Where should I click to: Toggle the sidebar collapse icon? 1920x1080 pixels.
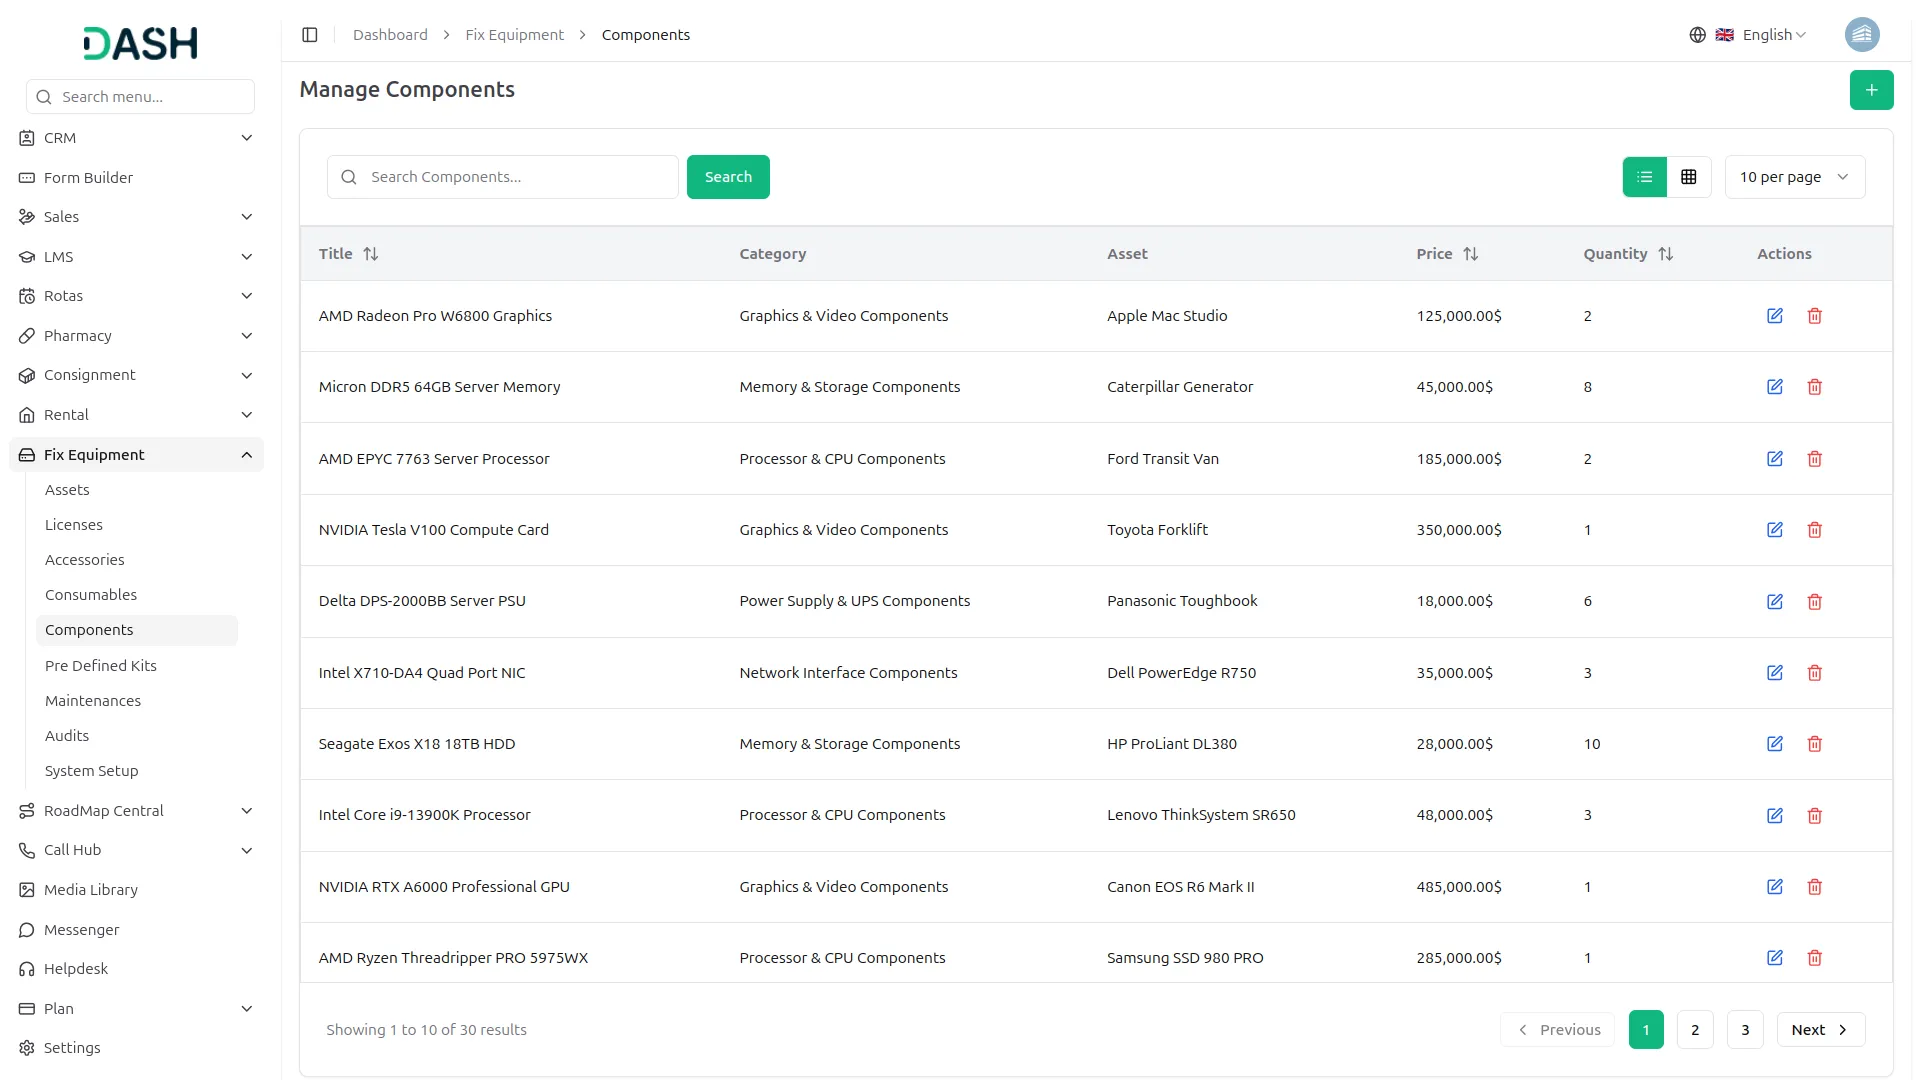pyautogui.click(x=310, y=35)
